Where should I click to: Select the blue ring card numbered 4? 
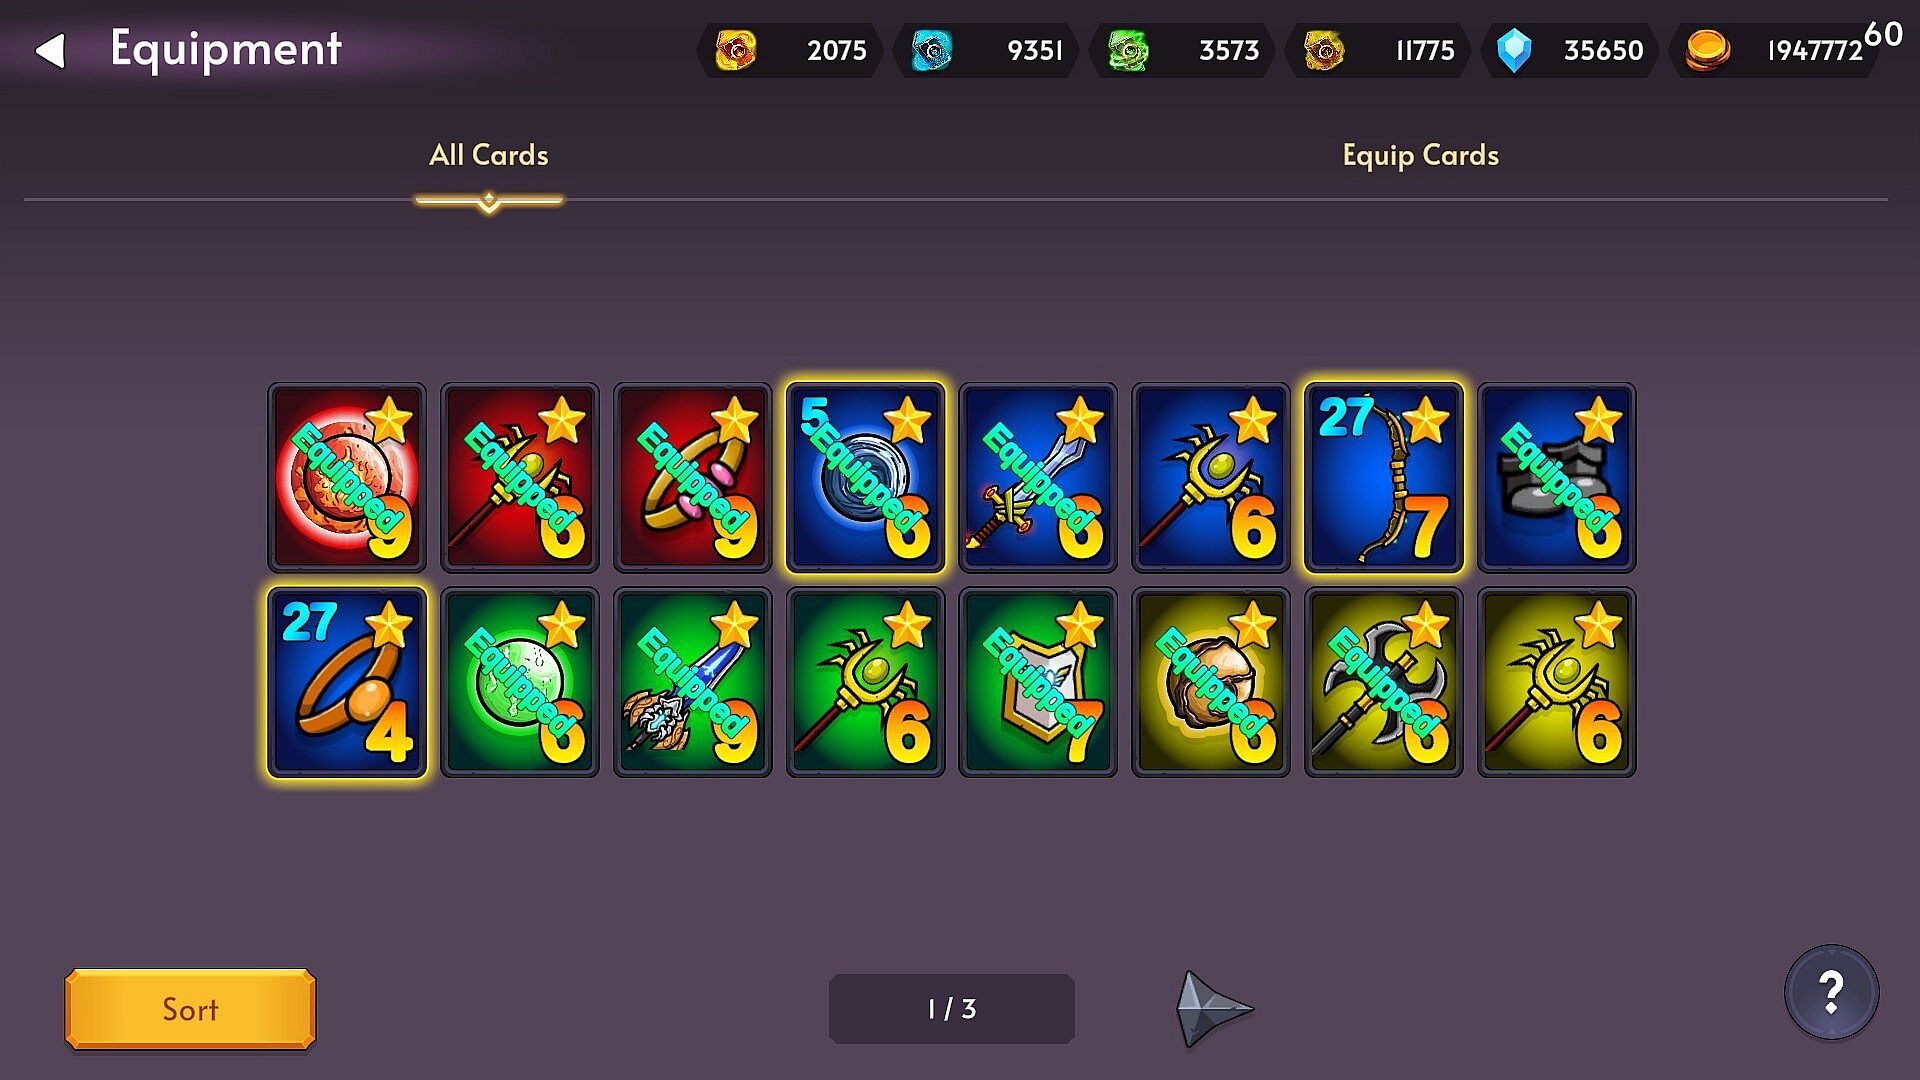(x=347, y=682)
